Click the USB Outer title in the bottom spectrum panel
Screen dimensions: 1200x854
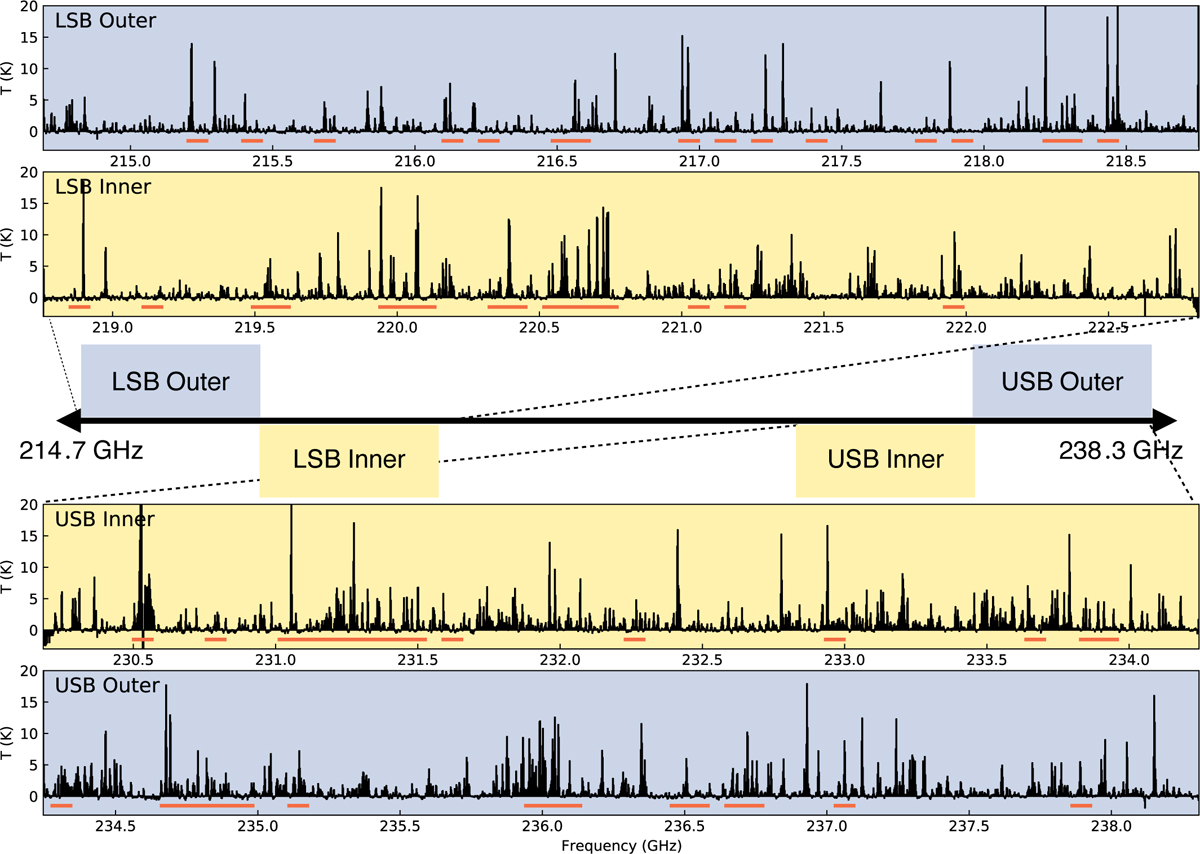click(106, 686)
